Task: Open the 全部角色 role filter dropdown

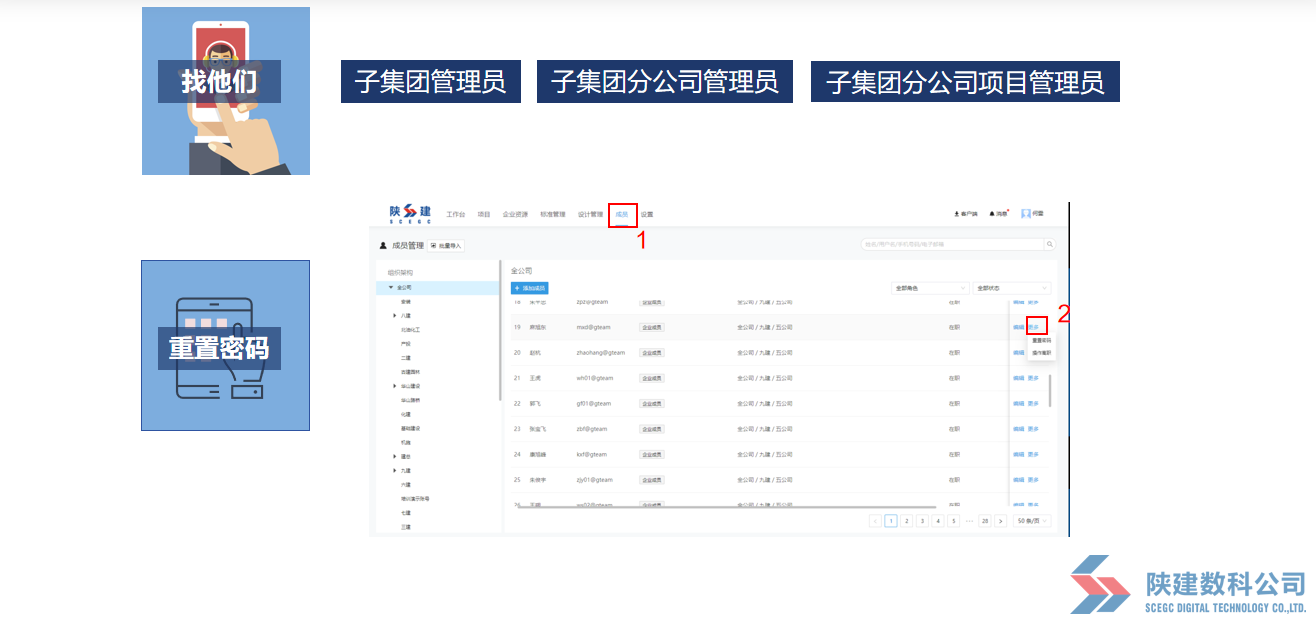Action: [x=929, y=288]
